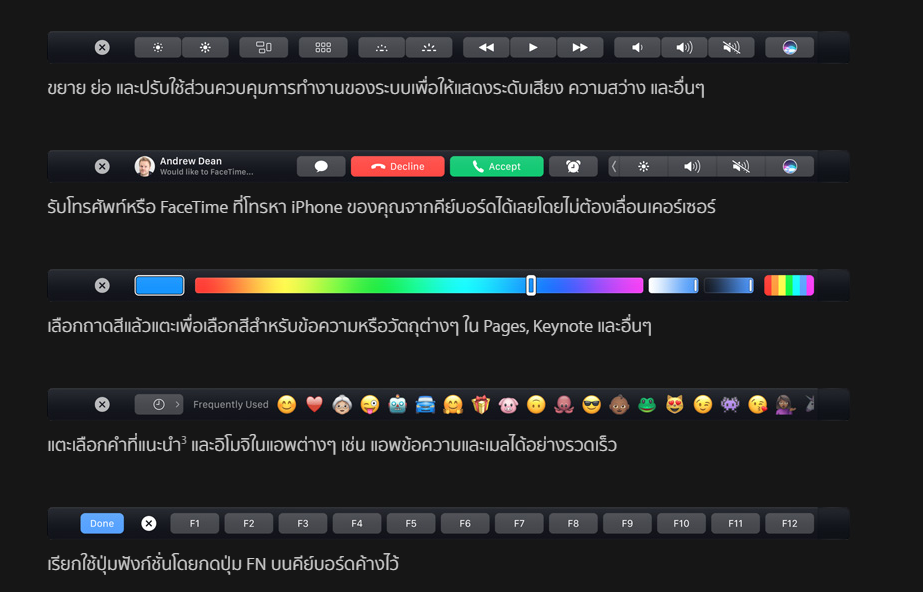Reply with message icon beside Decline

321,166
